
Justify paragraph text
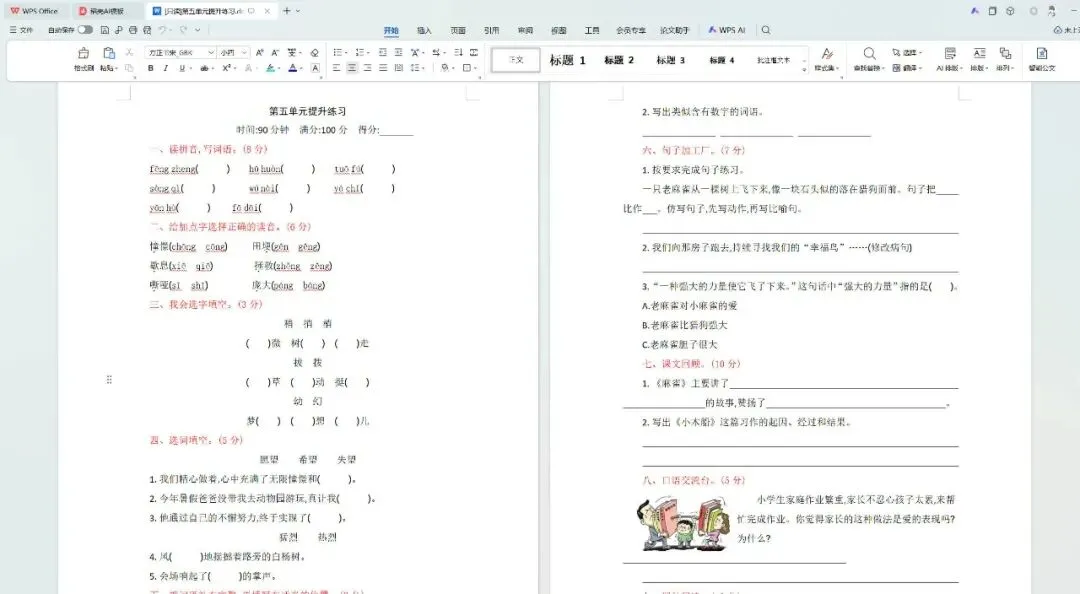point(383,68)
